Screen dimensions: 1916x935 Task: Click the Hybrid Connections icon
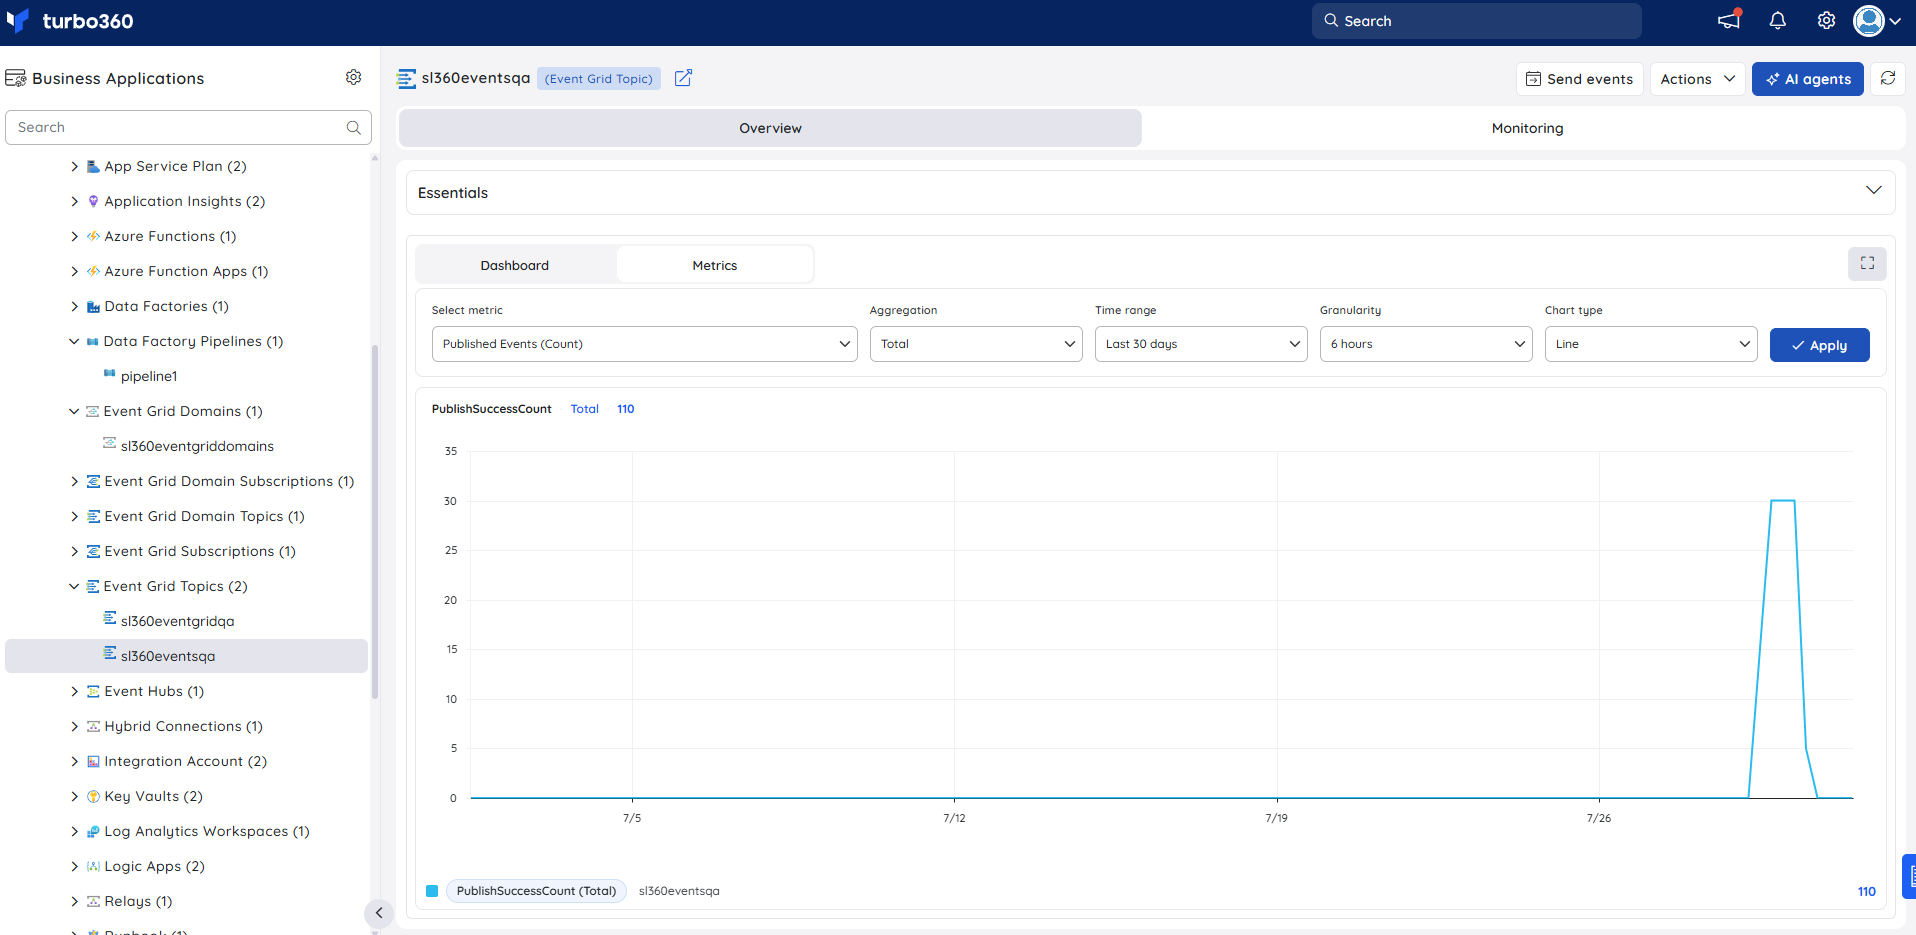(93, 727)
